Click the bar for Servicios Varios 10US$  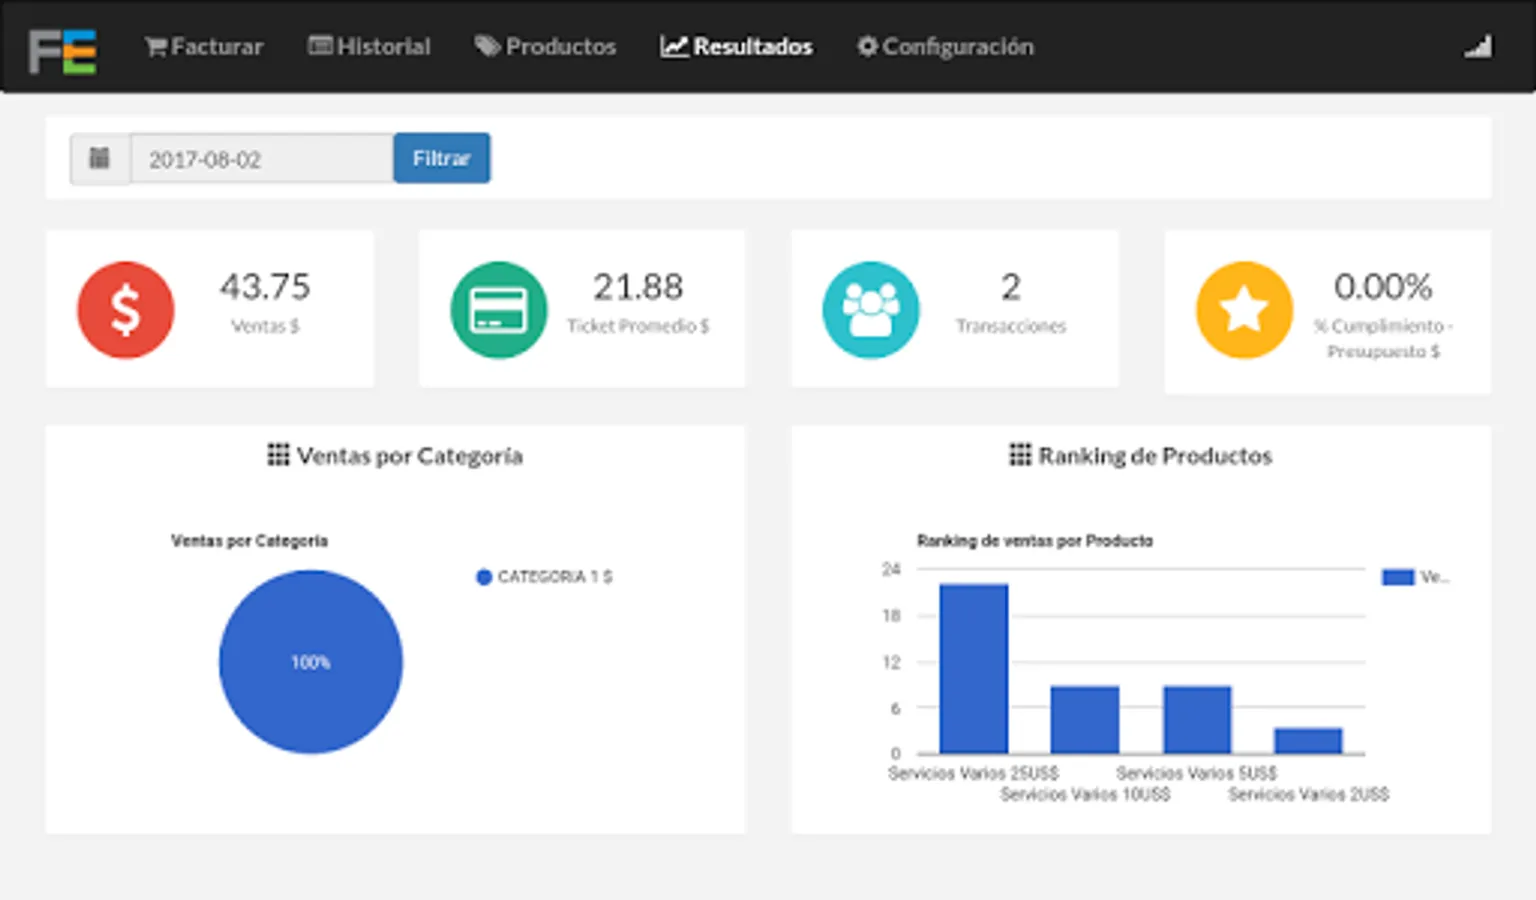[x=1085, y=720]
